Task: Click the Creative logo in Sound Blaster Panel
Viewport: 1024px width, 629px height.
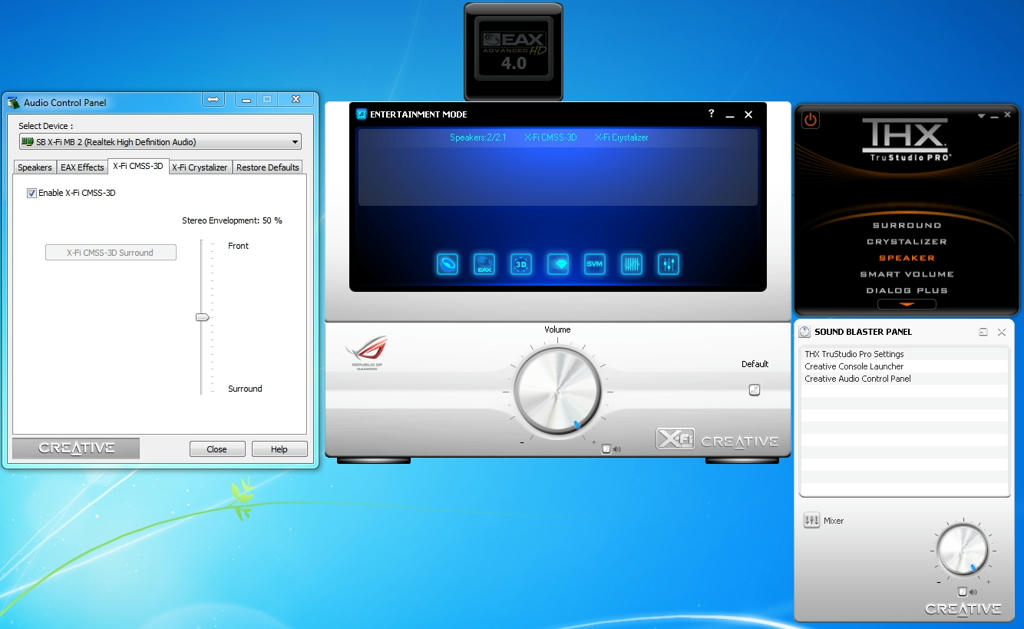Action: (x=963, y=609)
